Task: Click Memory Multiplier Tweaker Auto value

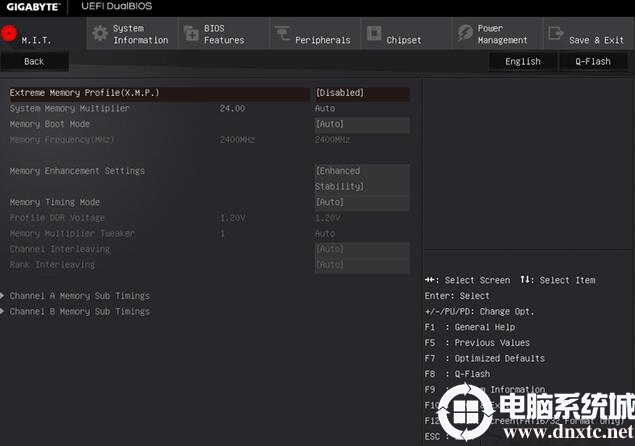Action: click(x=325, y=233)
